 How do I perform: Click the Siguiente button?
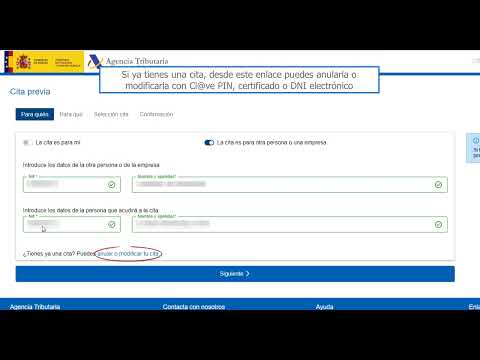pyautogui.click(x=235, y=274)
